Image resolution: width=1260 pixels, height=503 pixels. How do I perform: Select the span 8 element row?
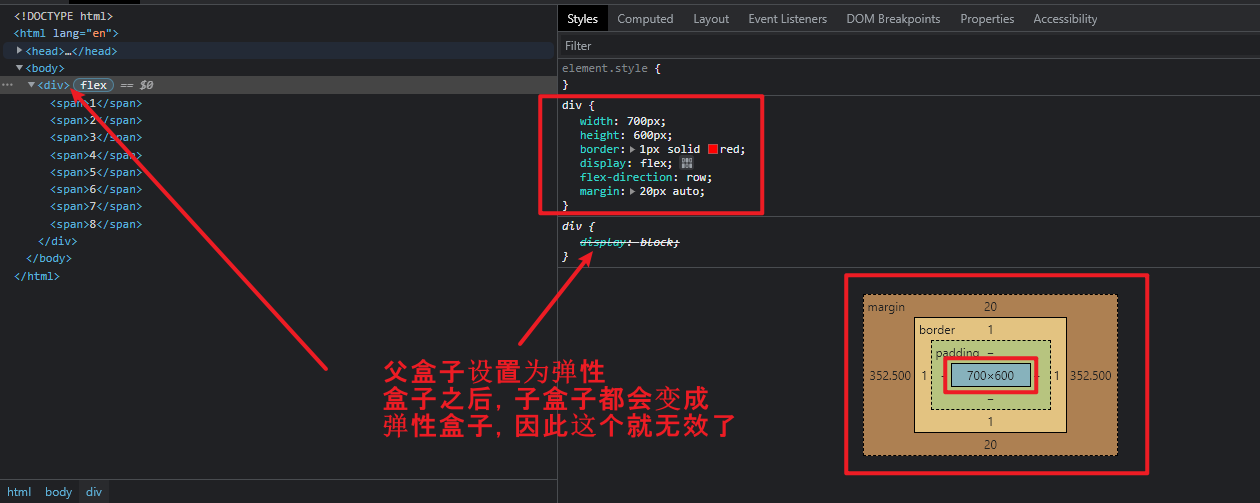pos(96,224)
